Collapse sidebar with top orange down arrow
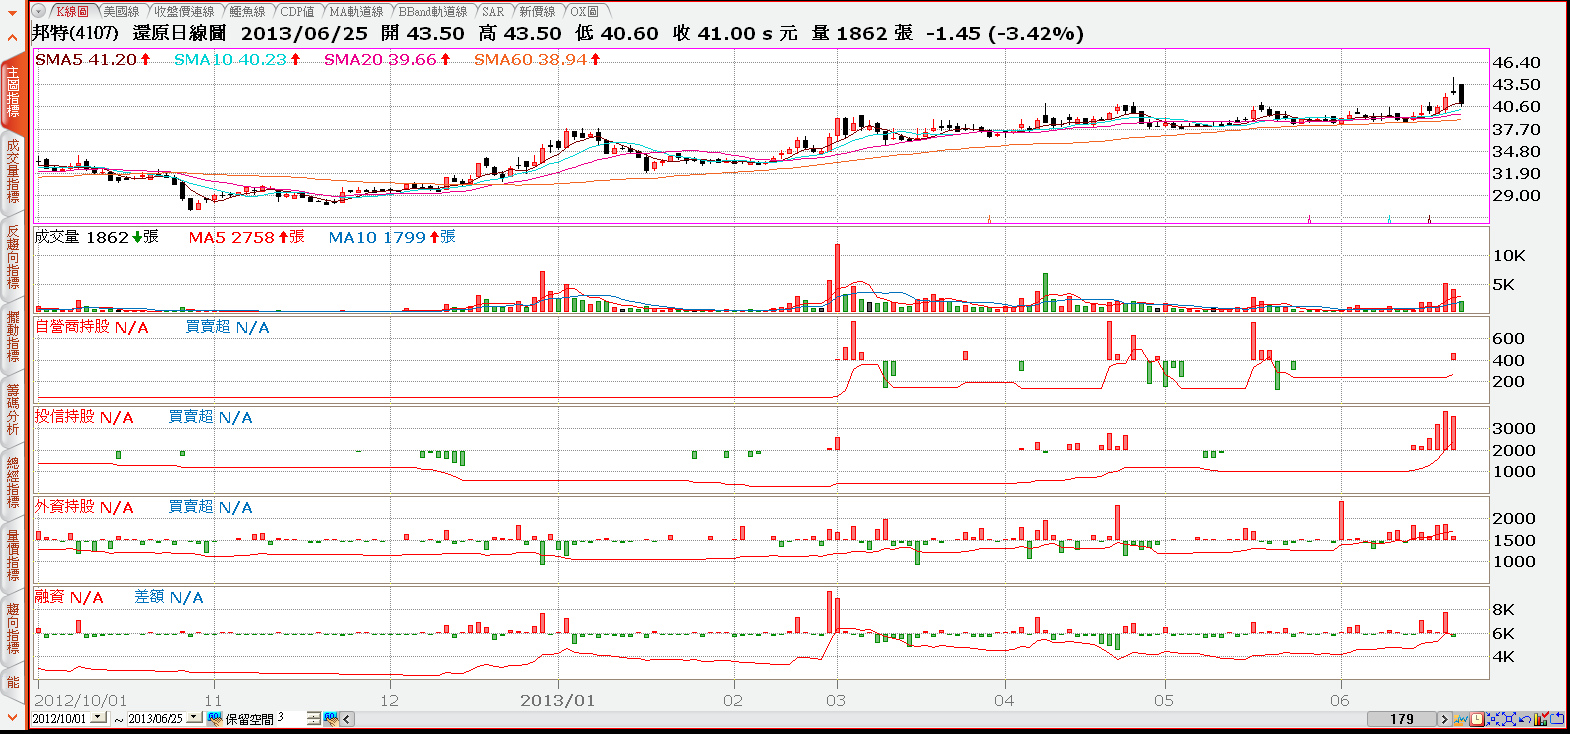This screenshot has height=734, width=1570. (12, 13)
